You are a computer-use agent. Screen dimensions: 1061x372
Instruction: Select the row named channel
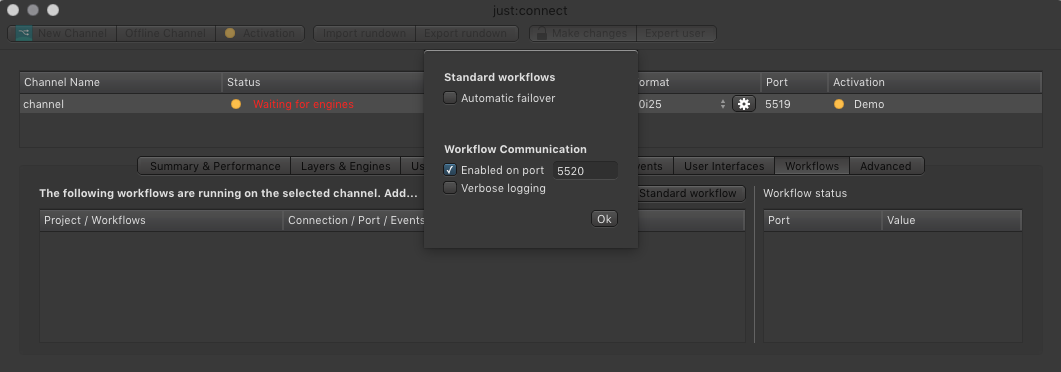[530, 104]
